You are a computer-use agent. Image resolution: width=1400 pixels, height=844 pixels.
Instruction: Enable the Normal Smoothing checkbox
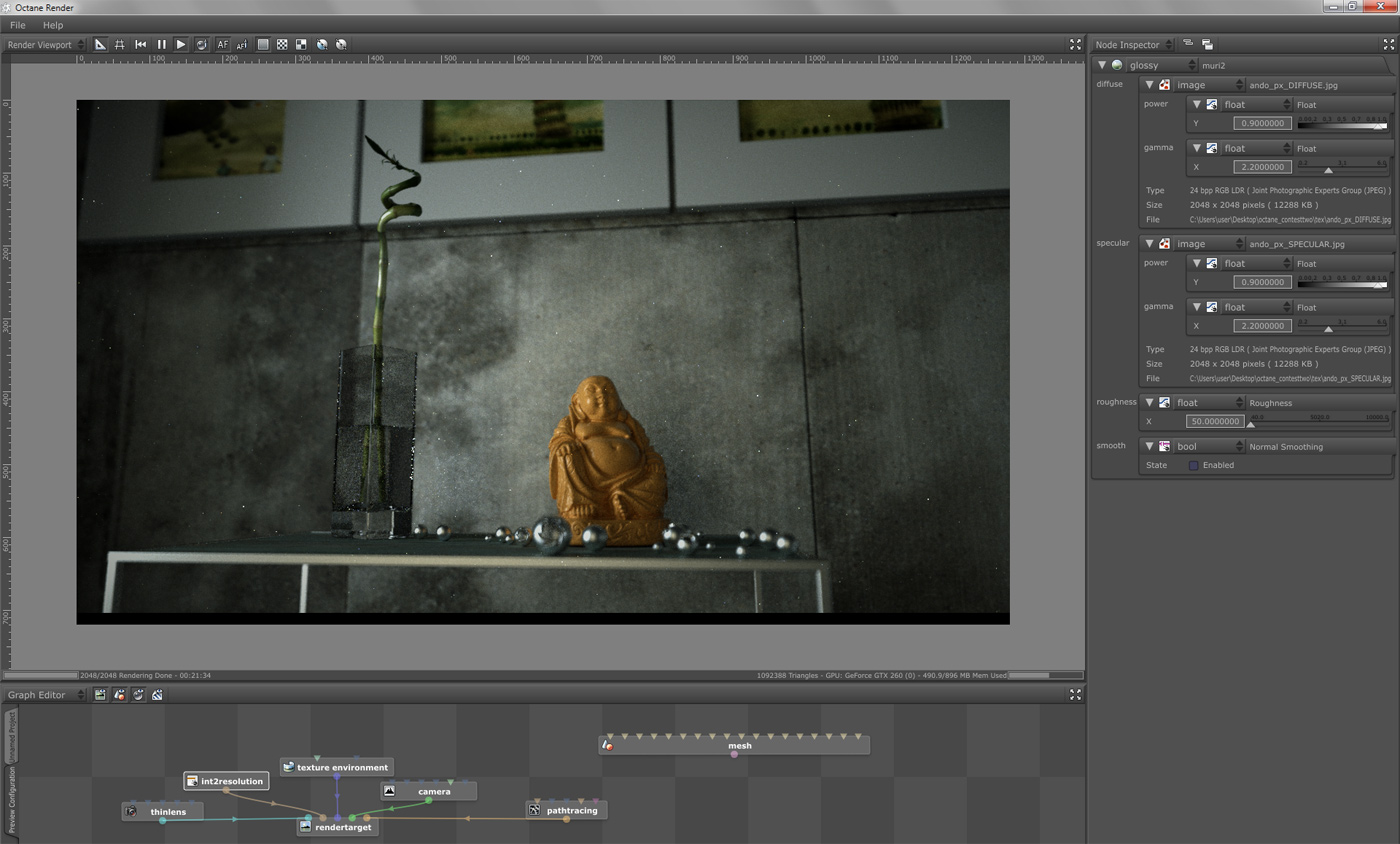1193,465
